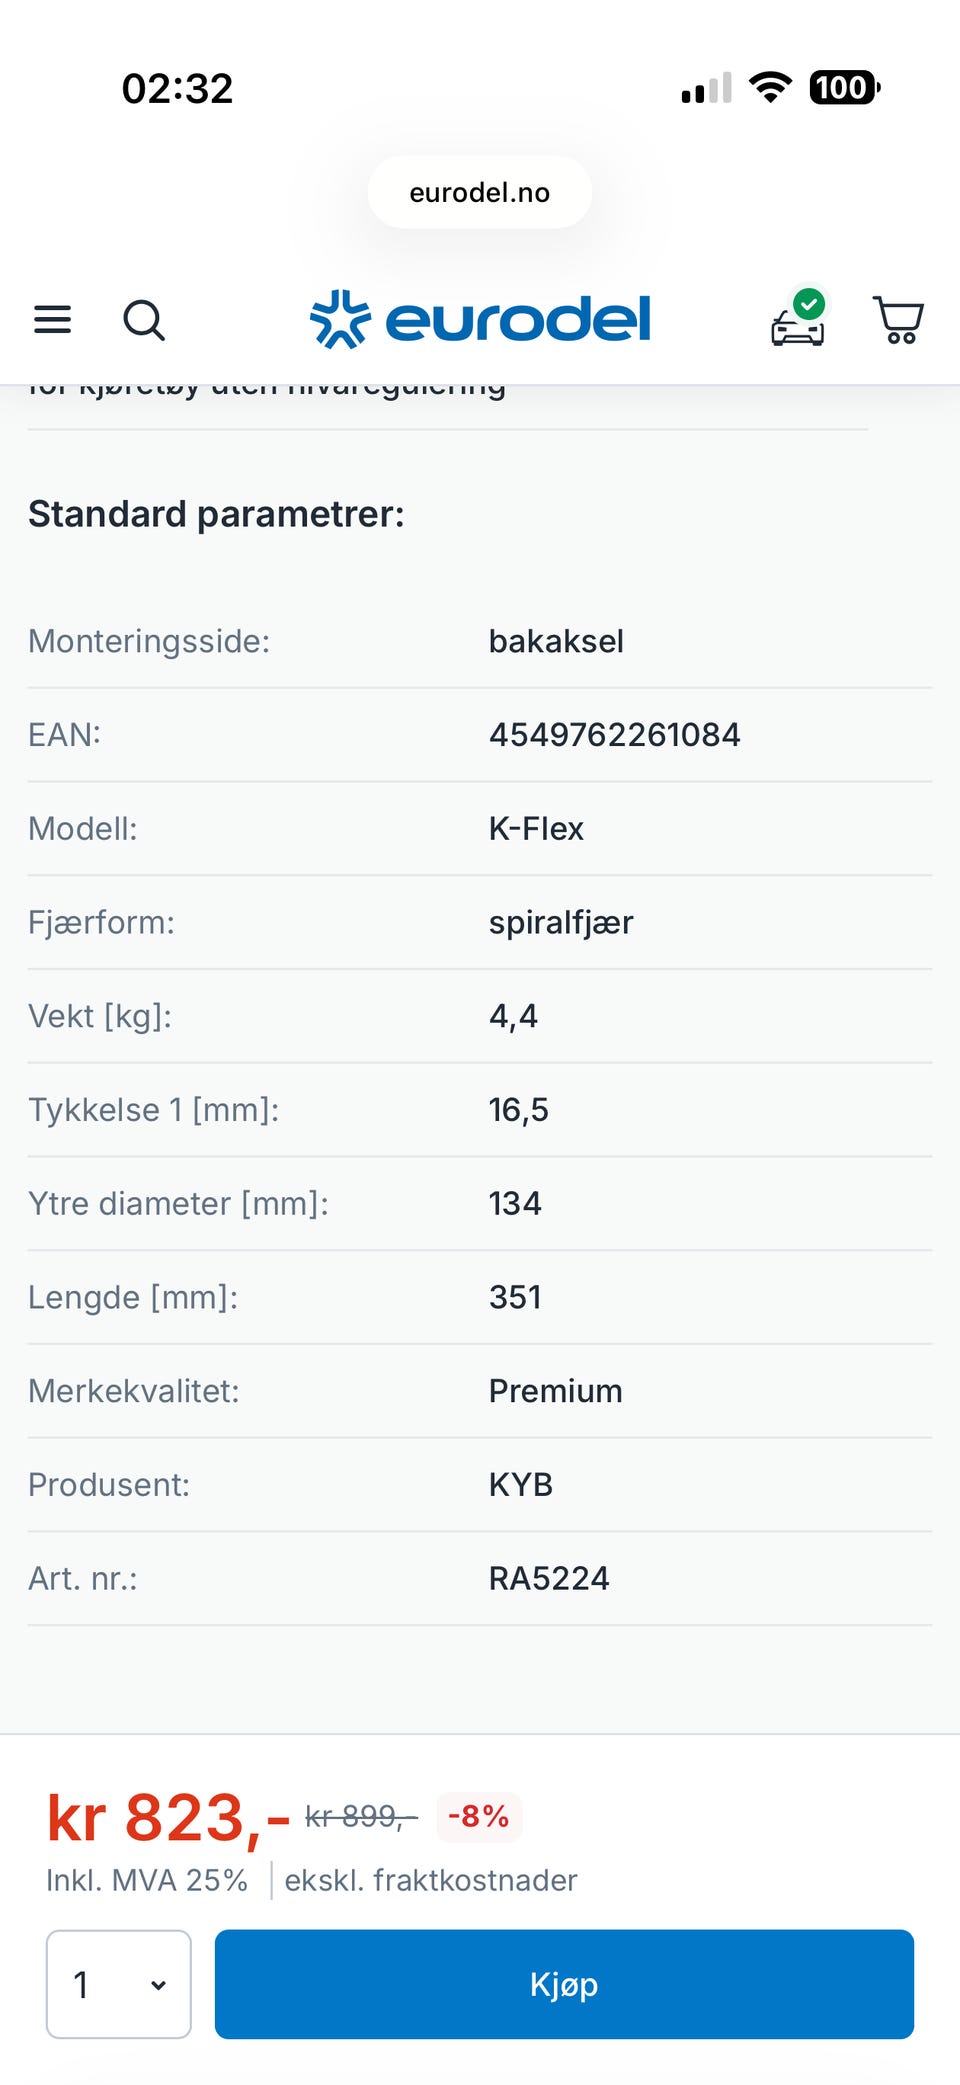
Task: Tap the eurodel.no address pill
Action: [480, 192]
